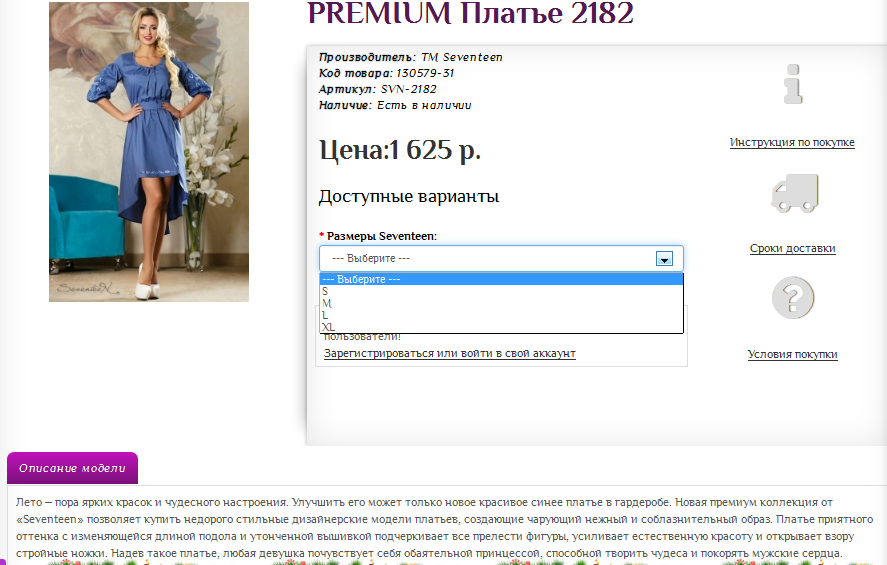Click the manufacturer TM Seventeen text

(462, 57)
